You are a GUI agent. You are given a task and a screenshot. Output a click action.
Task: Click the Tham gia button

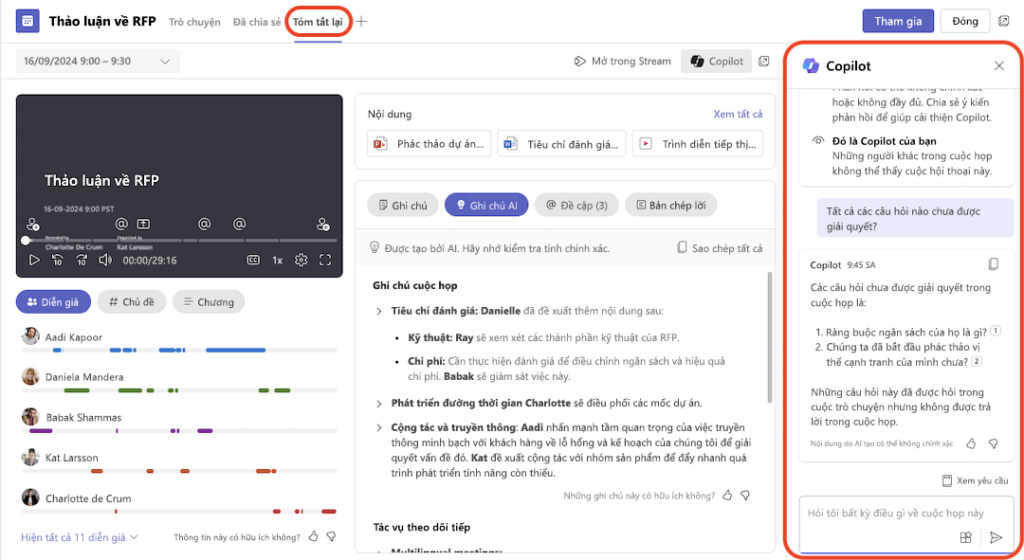[897, 21]
